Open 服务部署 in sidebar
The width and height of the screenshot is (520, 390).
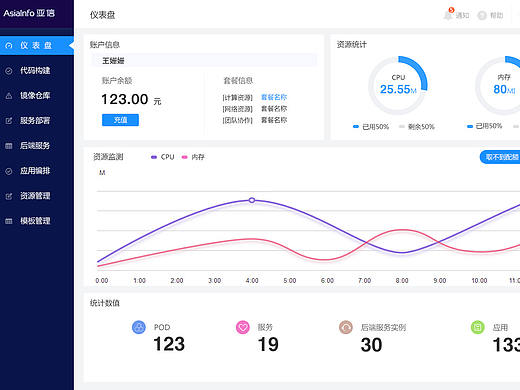click(x=35, y=121)
